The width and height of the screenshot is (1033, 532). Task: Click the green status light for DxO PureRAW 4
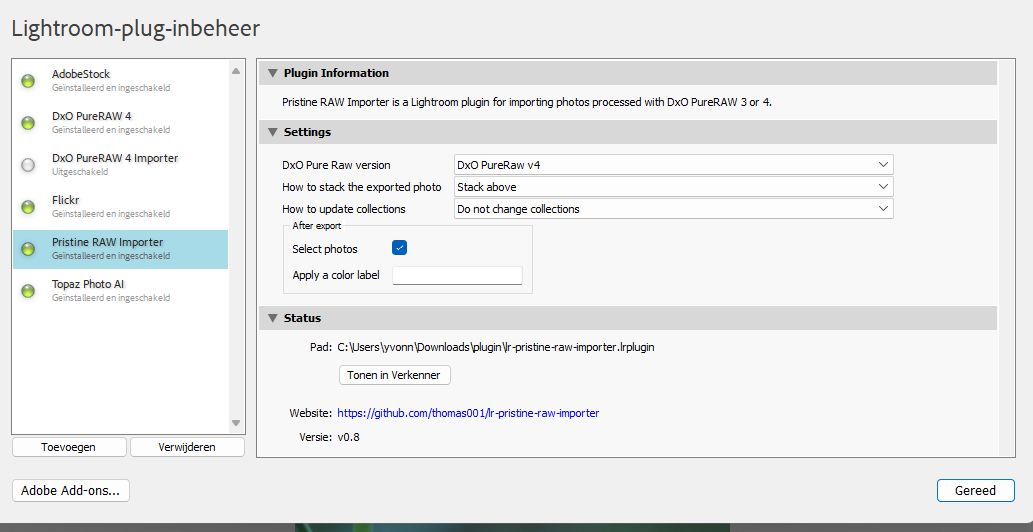tap(28, 123)
